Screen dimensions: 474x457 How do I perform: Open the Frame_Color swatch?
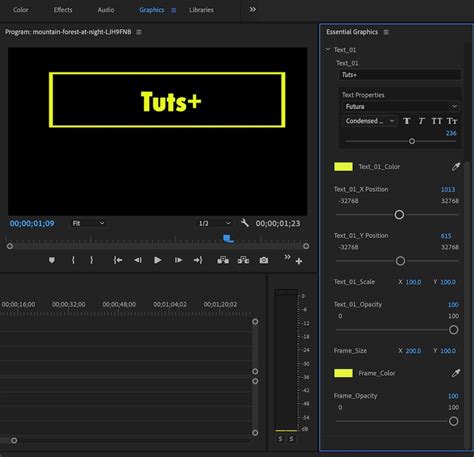[x=343, y=373]
